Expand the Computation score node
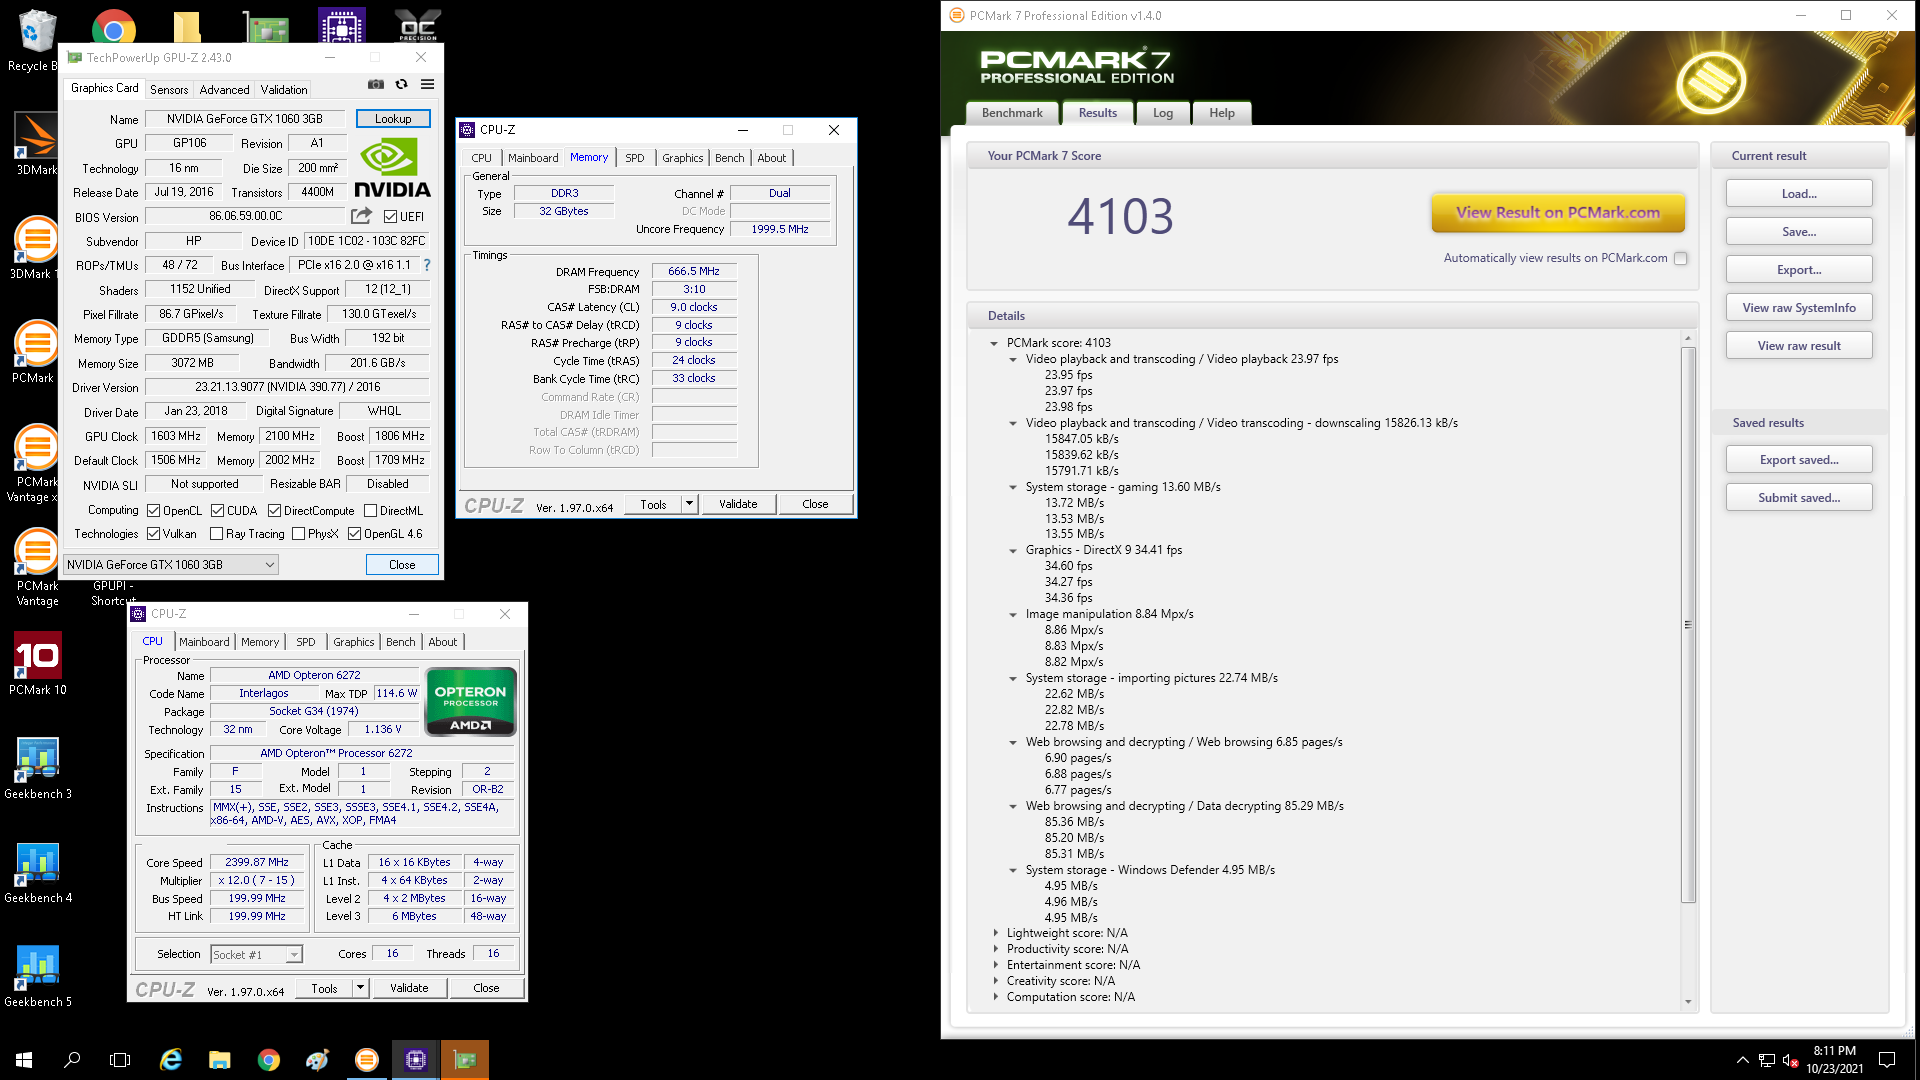 [x=996, y=997]
